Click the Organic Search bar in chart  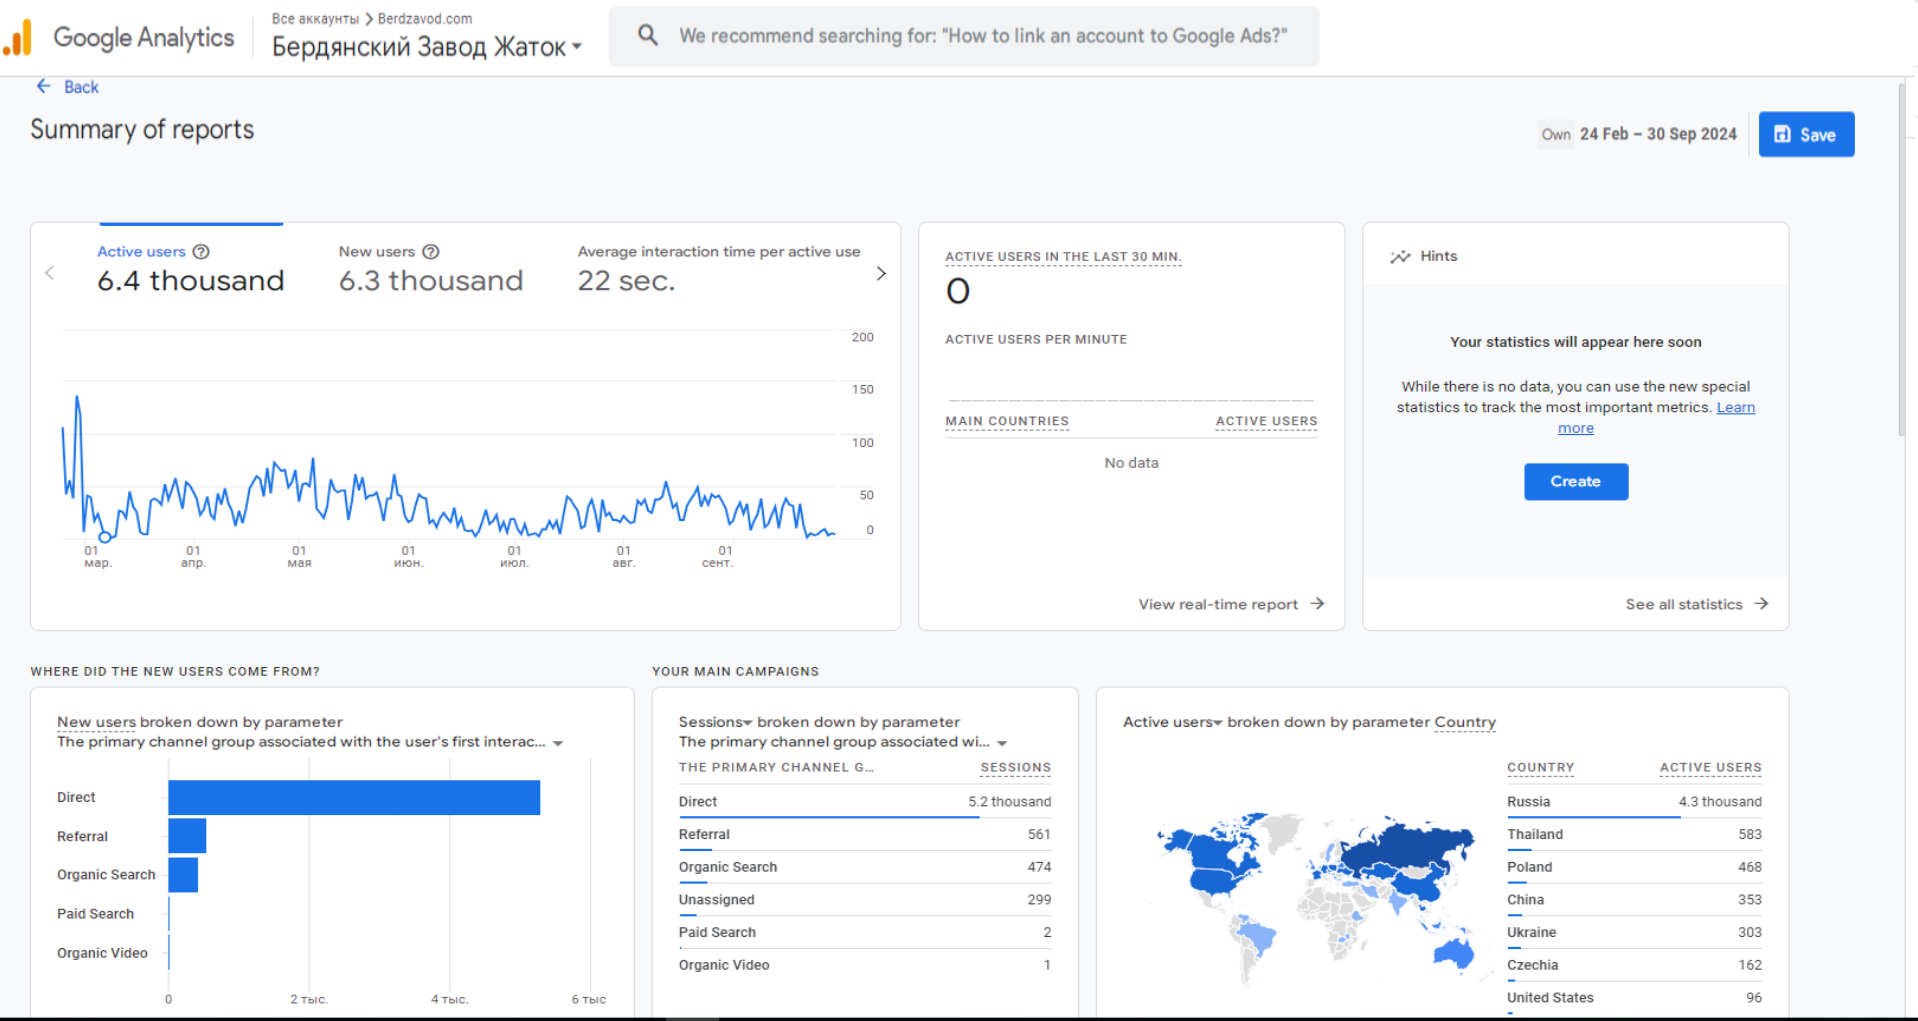point(183,874)
